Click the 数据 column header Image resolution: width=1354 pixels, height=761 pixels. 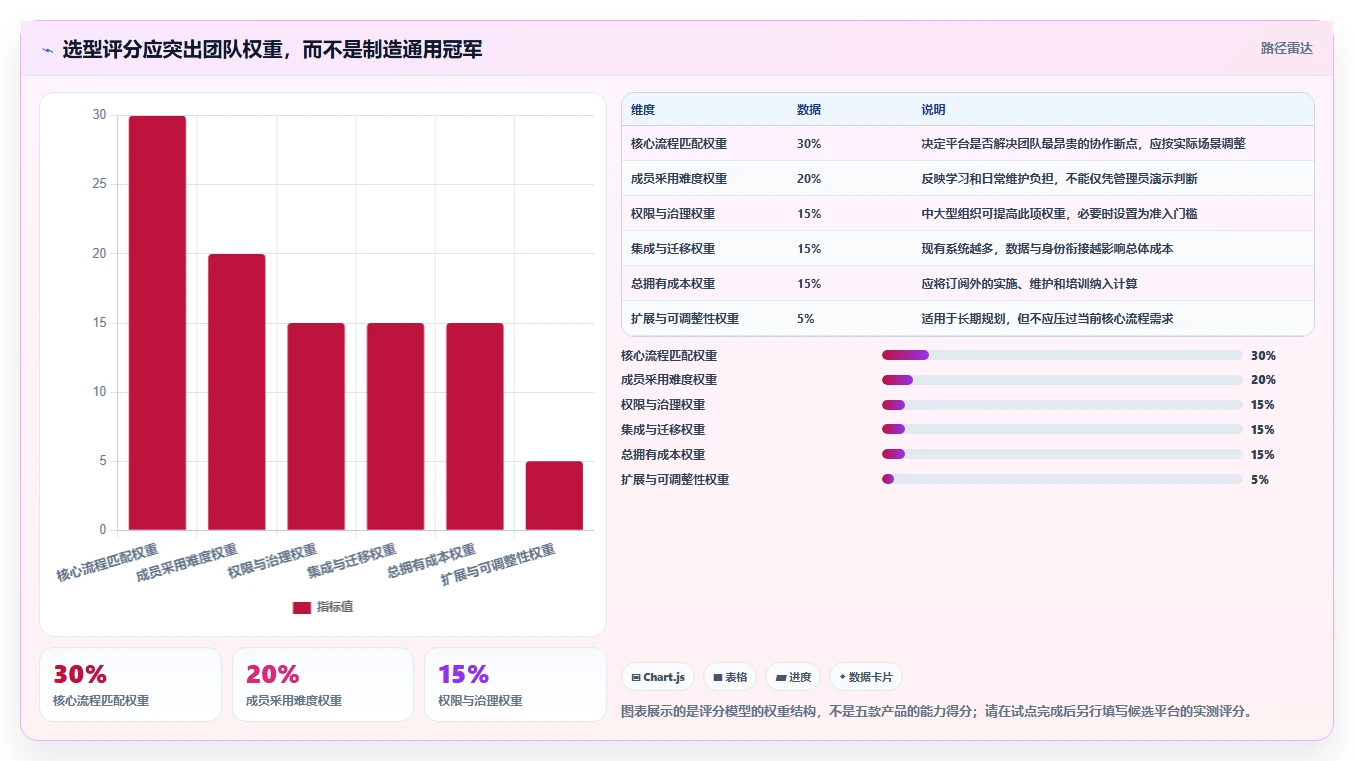pos(809,109)
